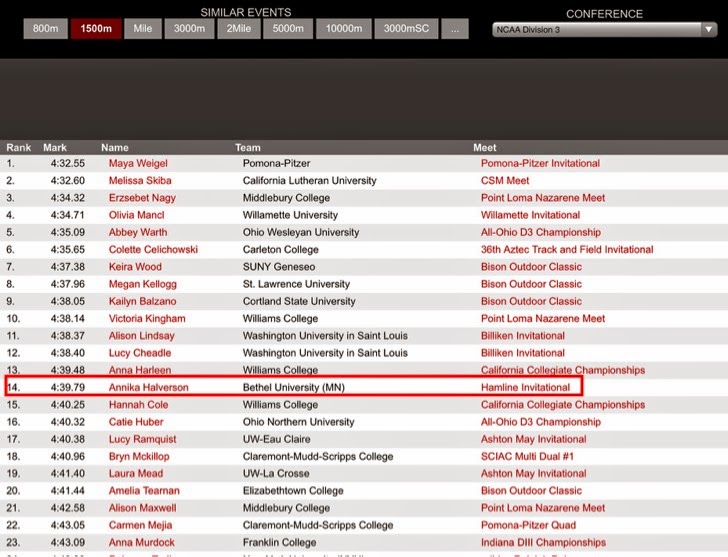This screenshot has width=728, height=557.
Task: Select the mark 4:32.55
Action: coord(68,163)
